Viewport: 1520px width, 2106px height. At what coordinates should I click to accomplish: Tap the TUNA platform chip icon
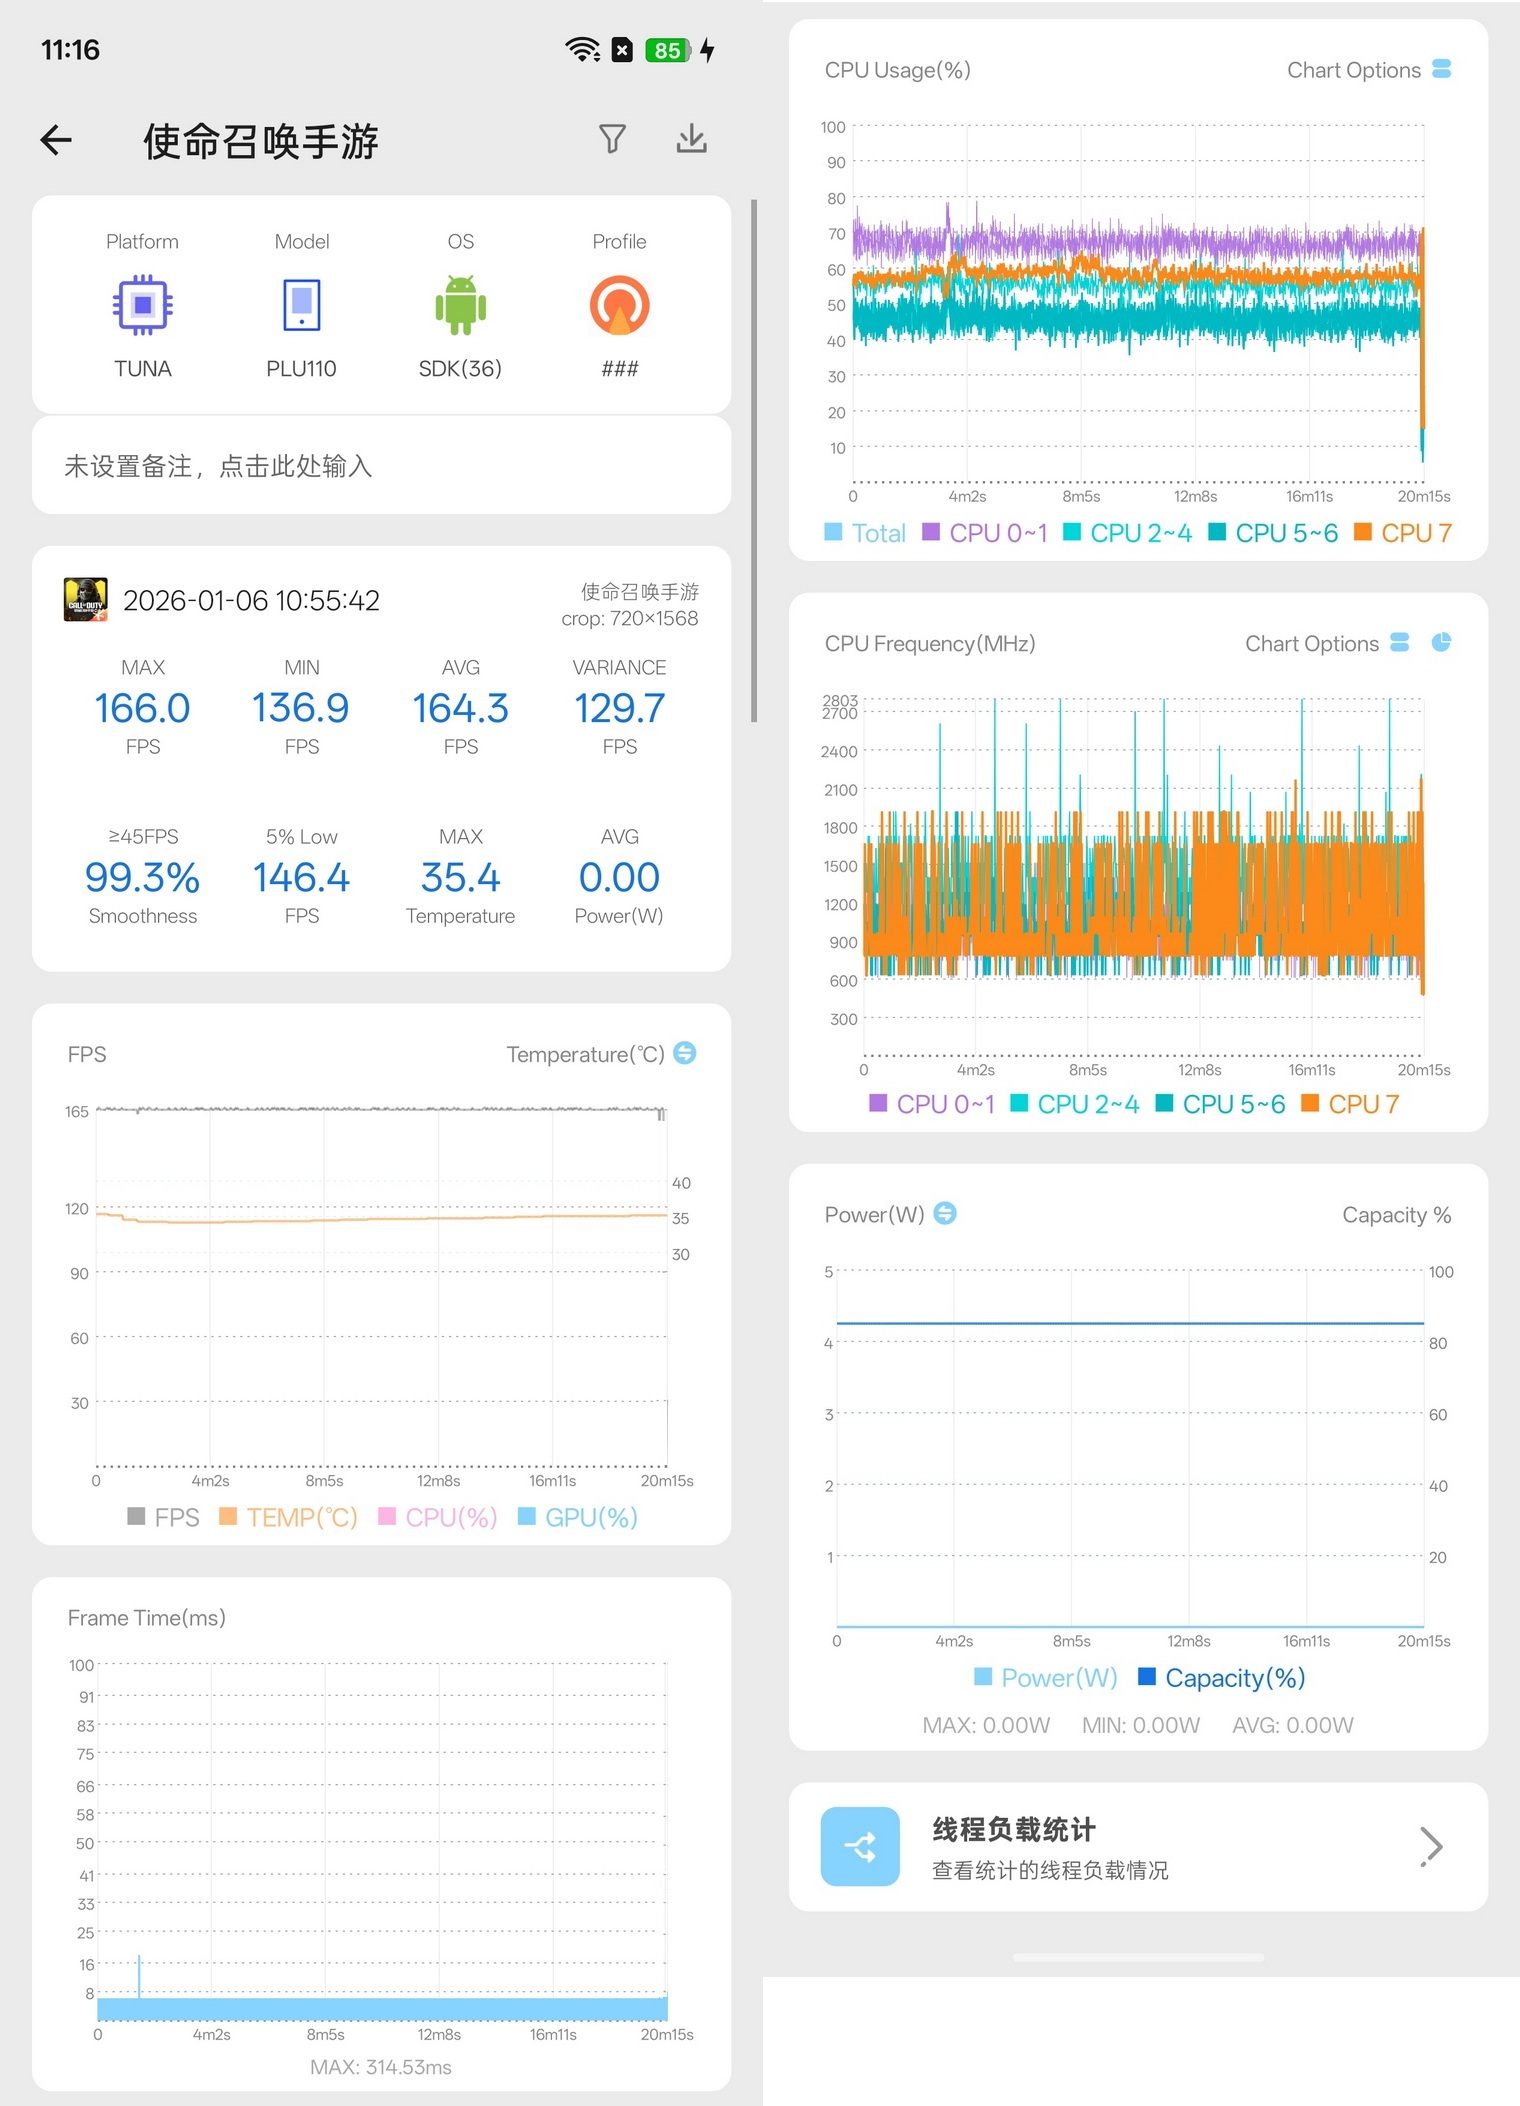tap(143, 305)
